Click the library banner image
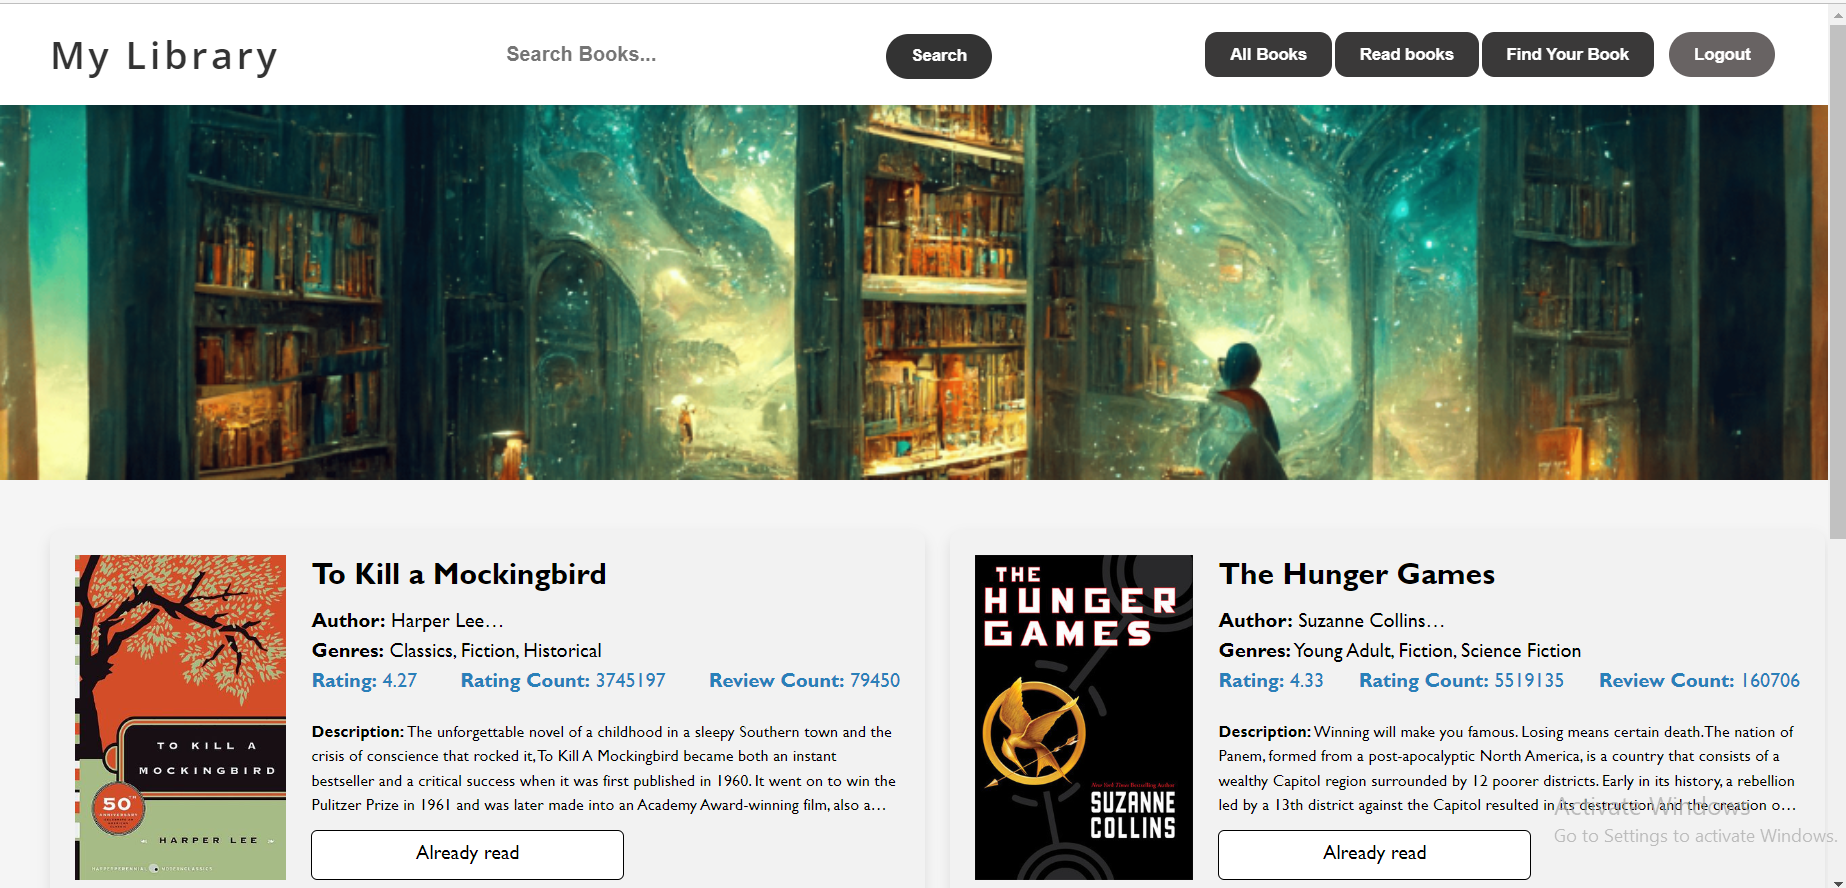 point(914,292)
